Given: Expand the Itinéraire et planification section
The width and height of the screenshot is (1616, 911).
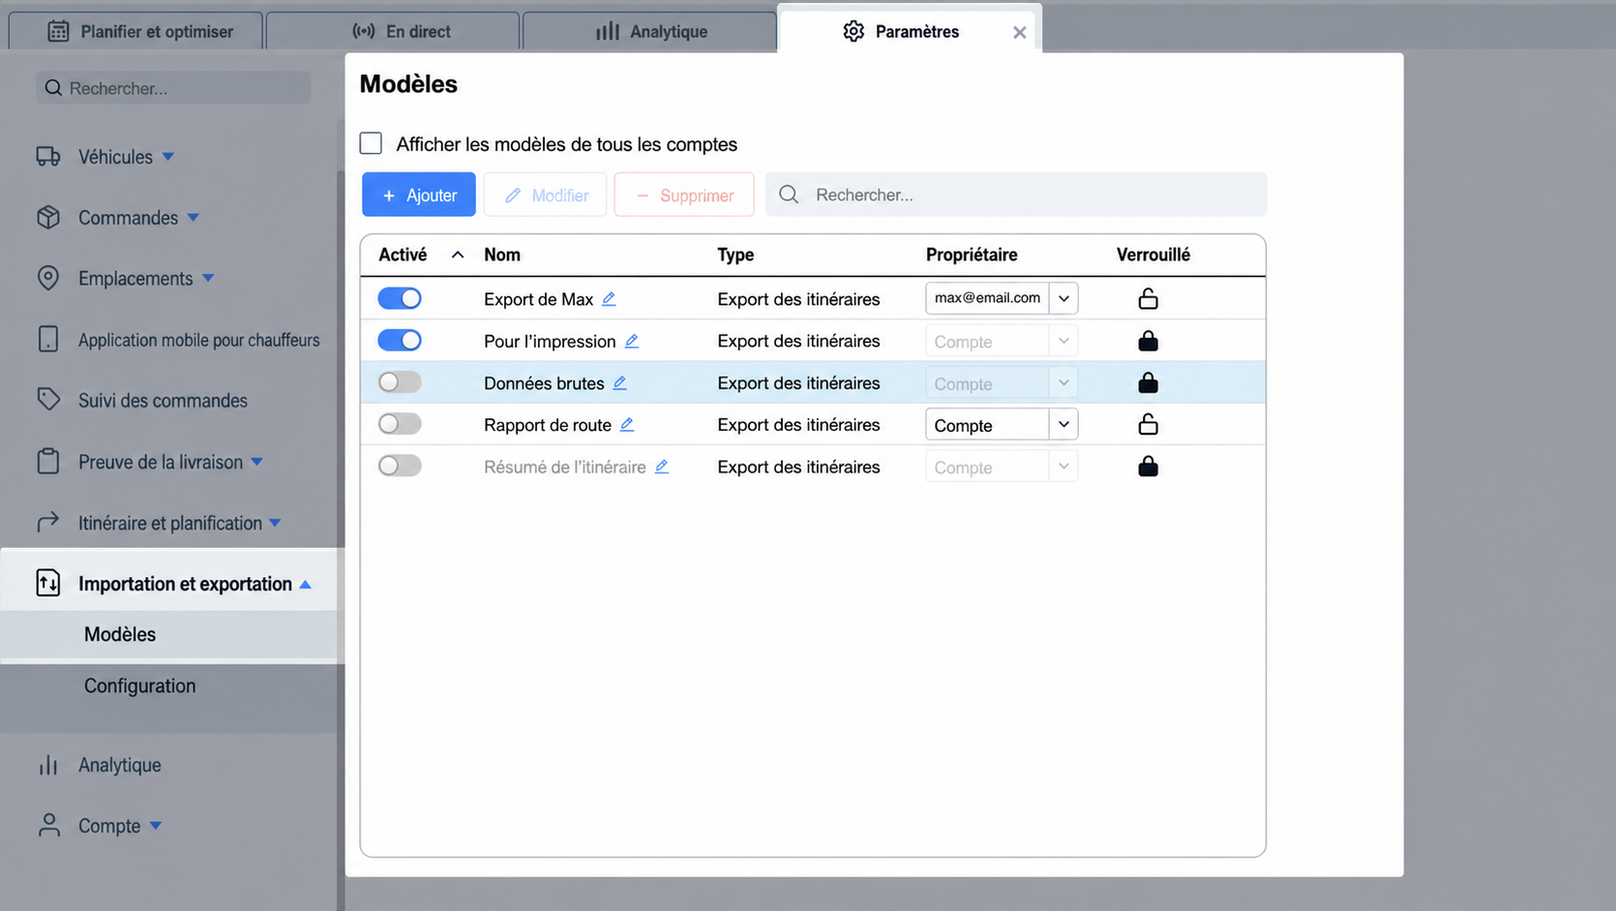Looking at the screenshot, I should click(x=275, y=522).
